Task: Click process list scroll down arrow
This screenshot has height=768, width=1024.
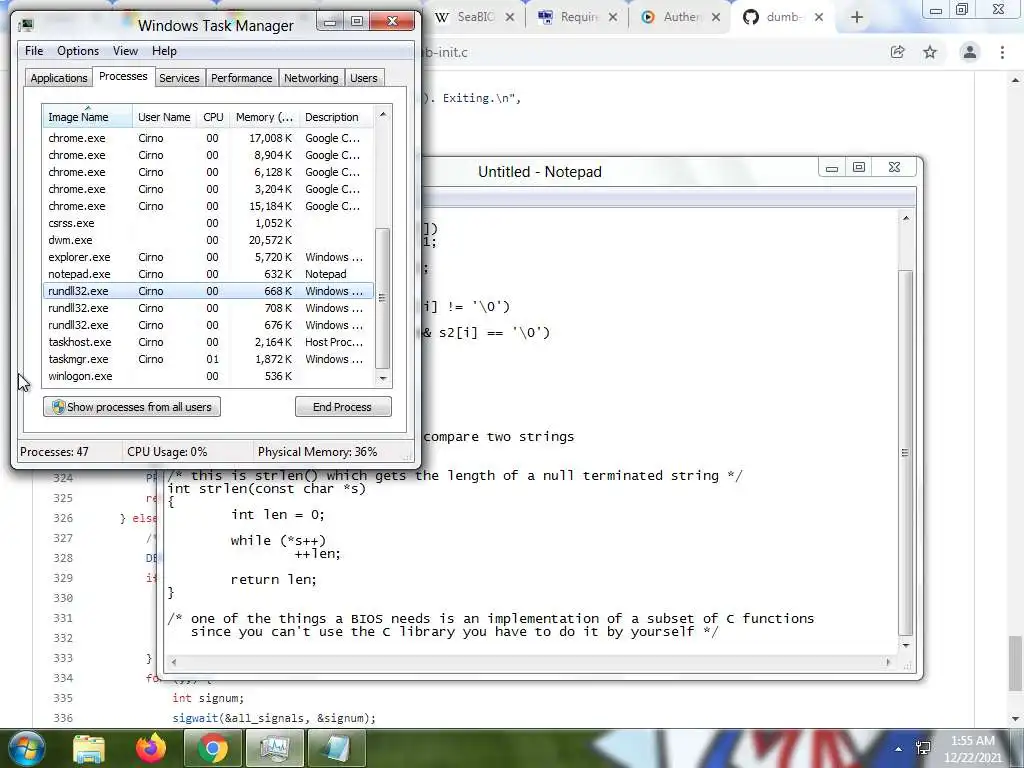Action: point(383,378)
